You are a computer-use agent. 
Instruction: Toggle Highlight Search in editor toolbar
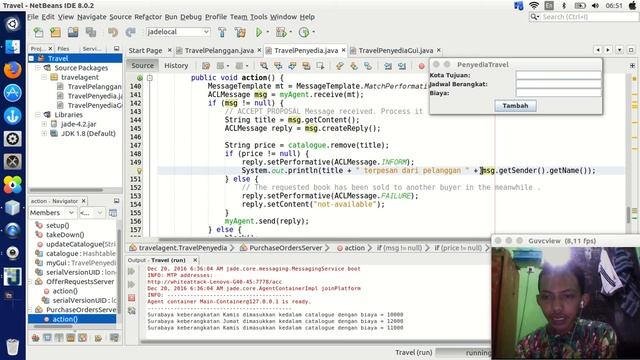coord(306,66)
